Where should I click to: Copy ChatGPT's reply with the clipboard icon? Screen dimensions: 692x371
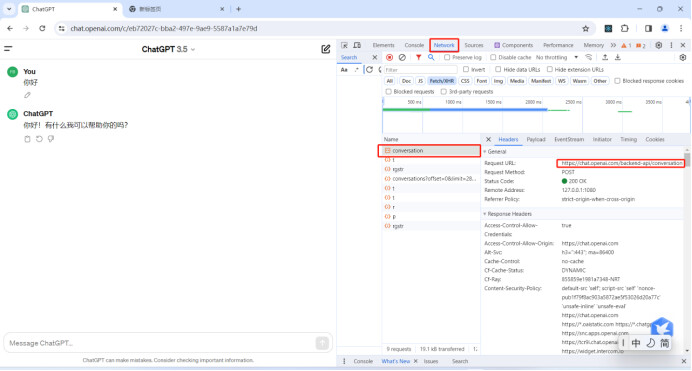[x=27, y=139]
